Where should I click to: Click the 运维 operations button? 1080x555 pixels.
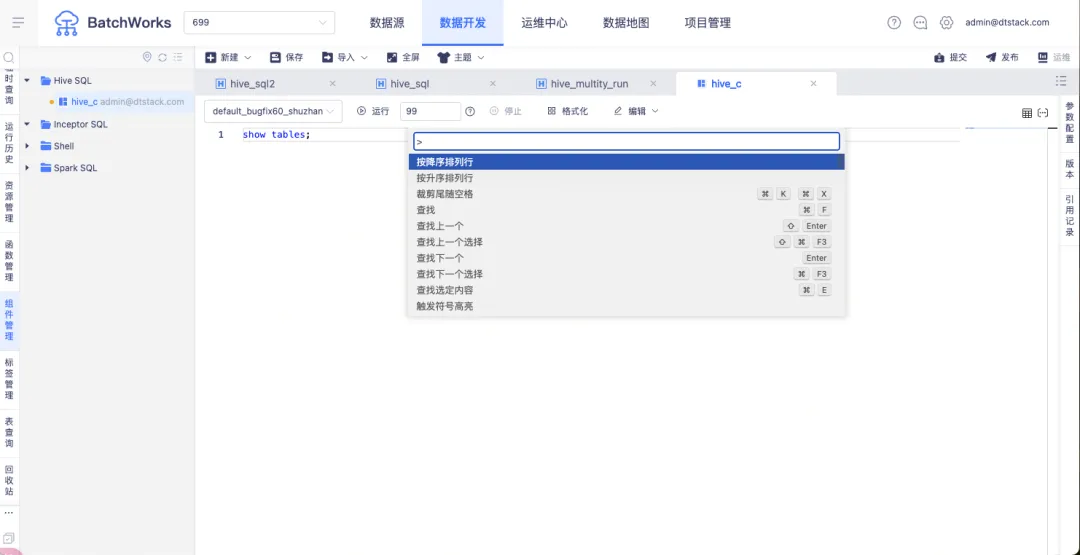click(1054, 57)
